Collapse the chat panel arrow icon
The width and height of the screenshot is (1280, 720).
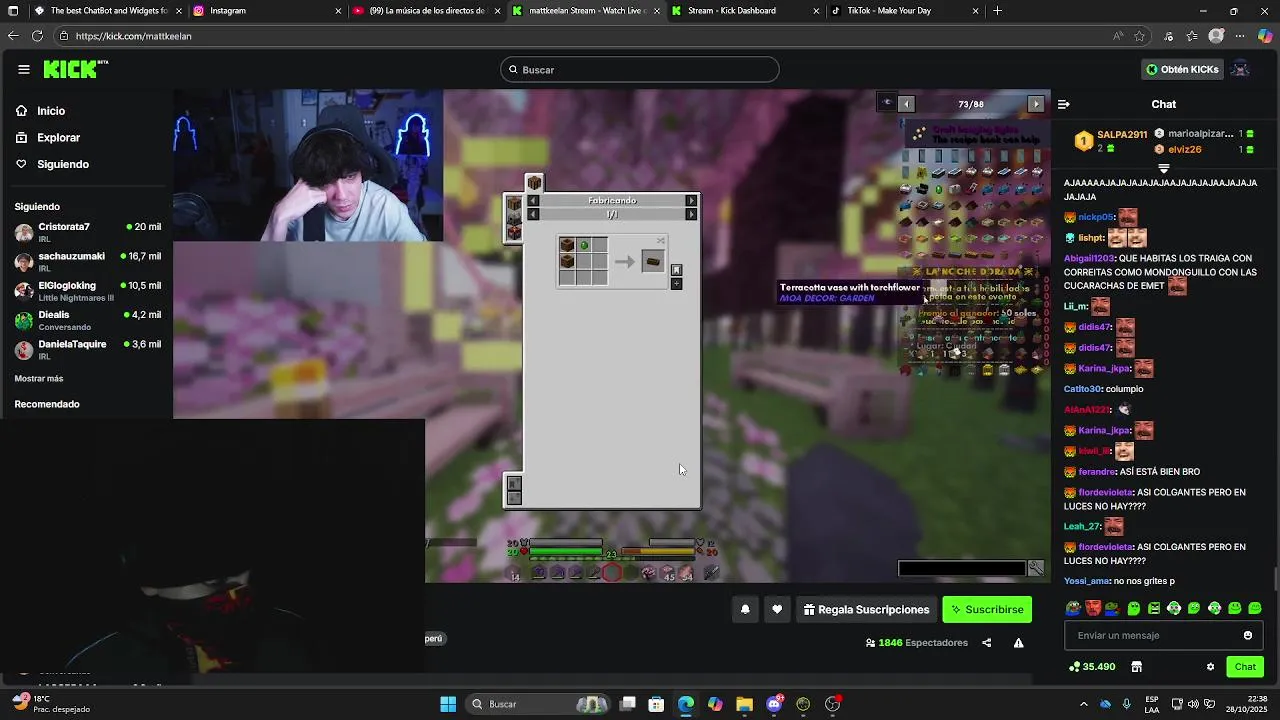click(x=1064, y=104)
